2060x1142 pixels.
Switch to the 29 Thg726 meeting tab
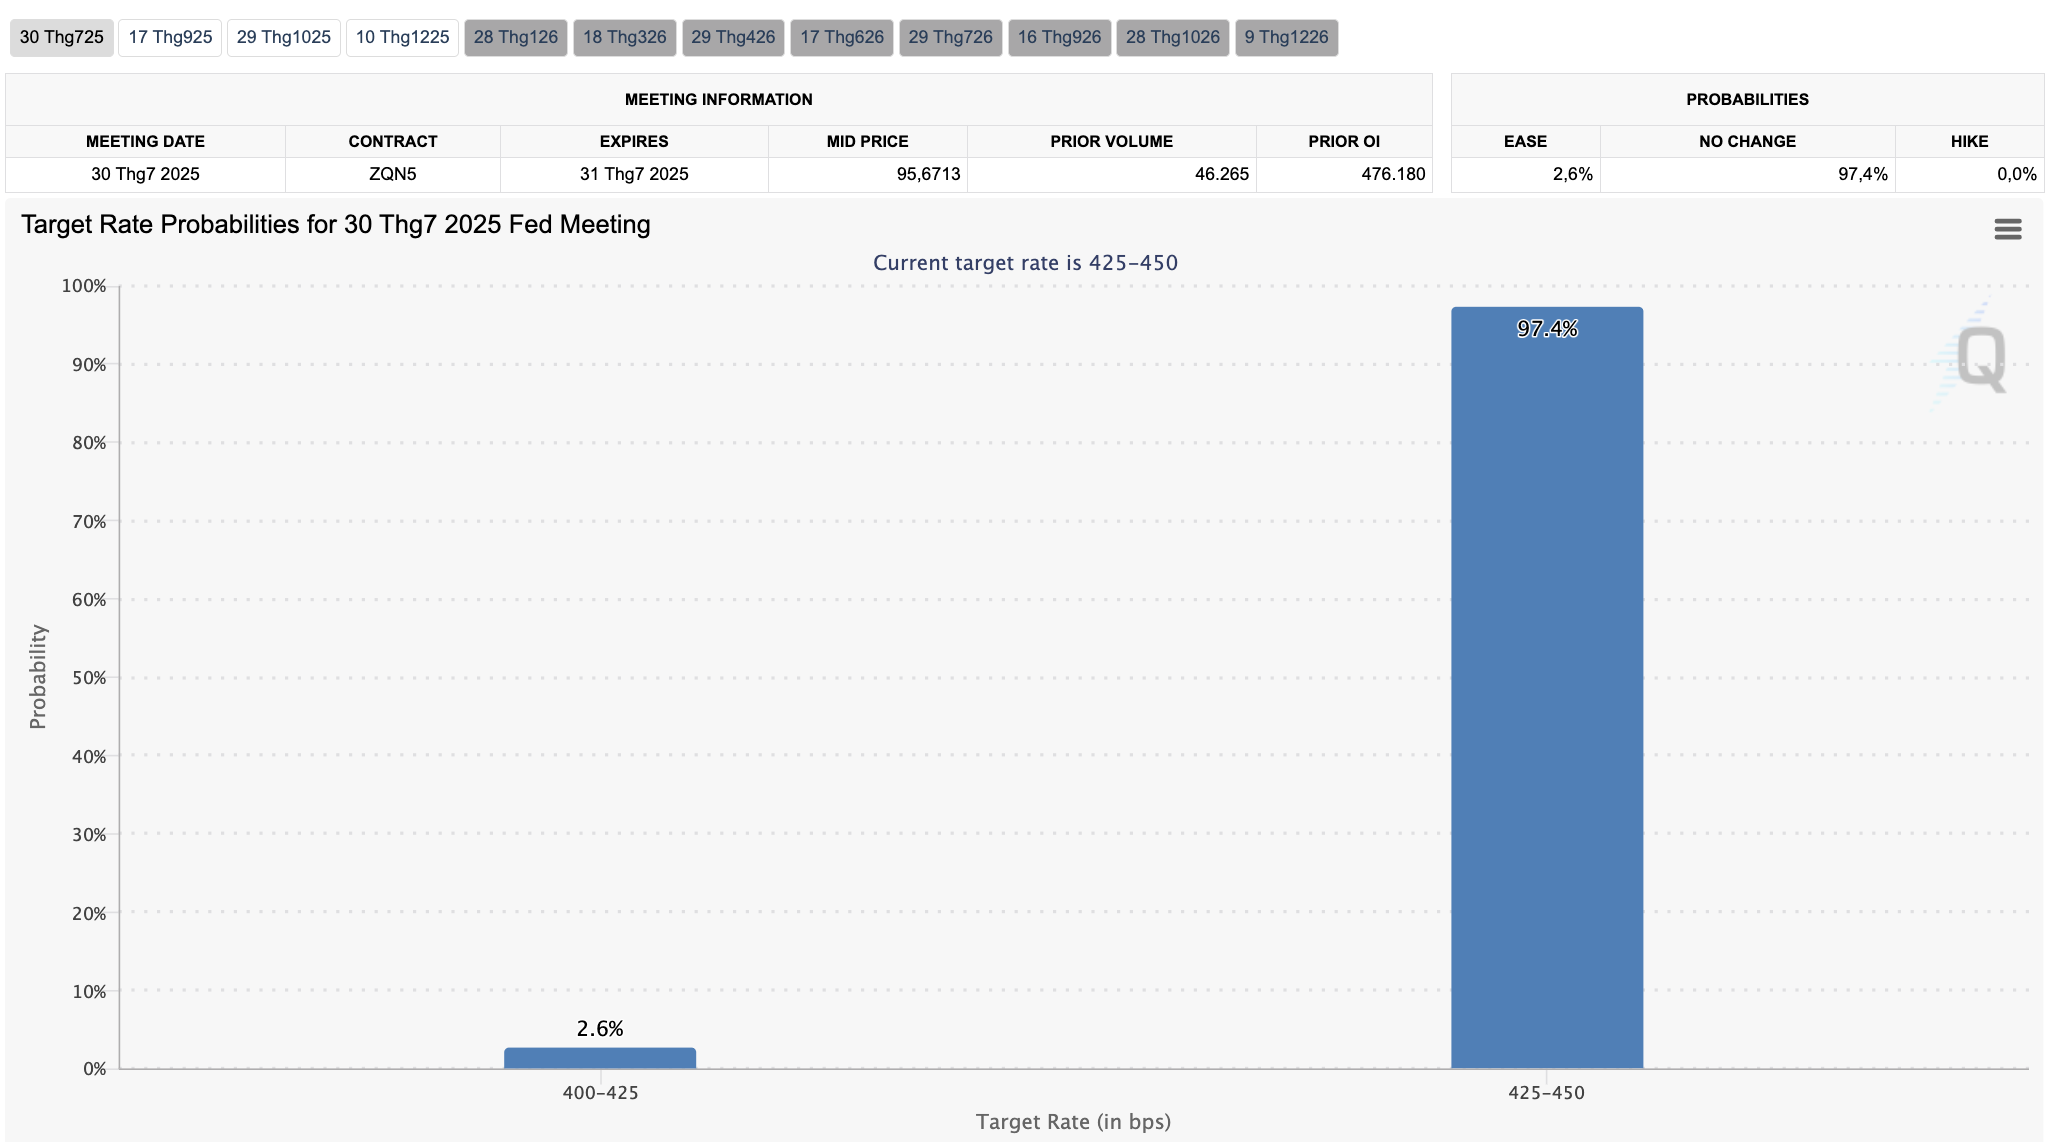[x=950, y=38]
